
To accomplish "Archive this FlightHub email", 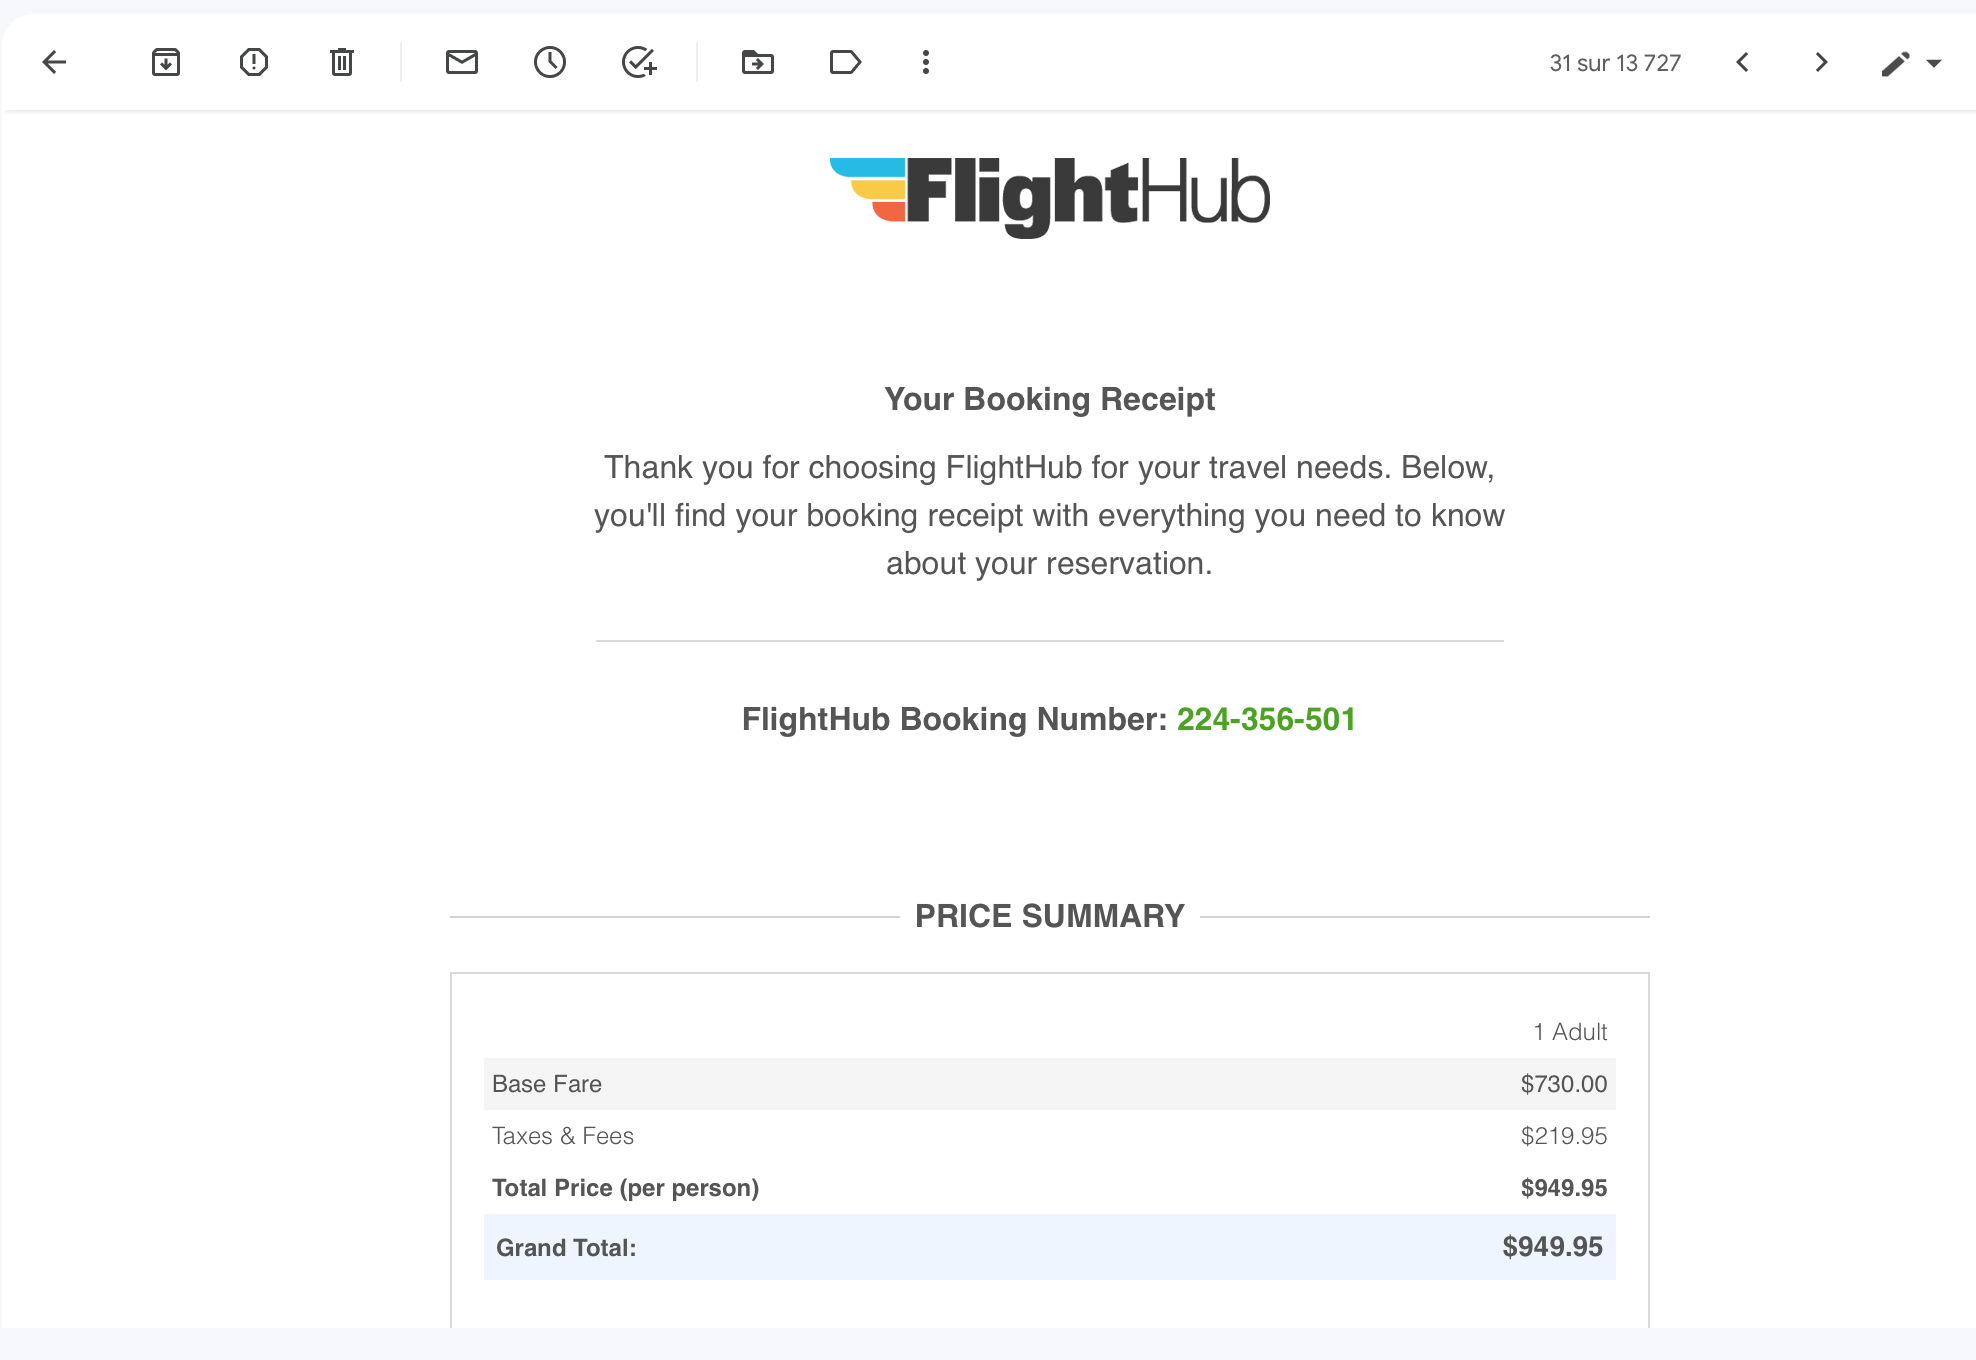I will click(166, 63).
